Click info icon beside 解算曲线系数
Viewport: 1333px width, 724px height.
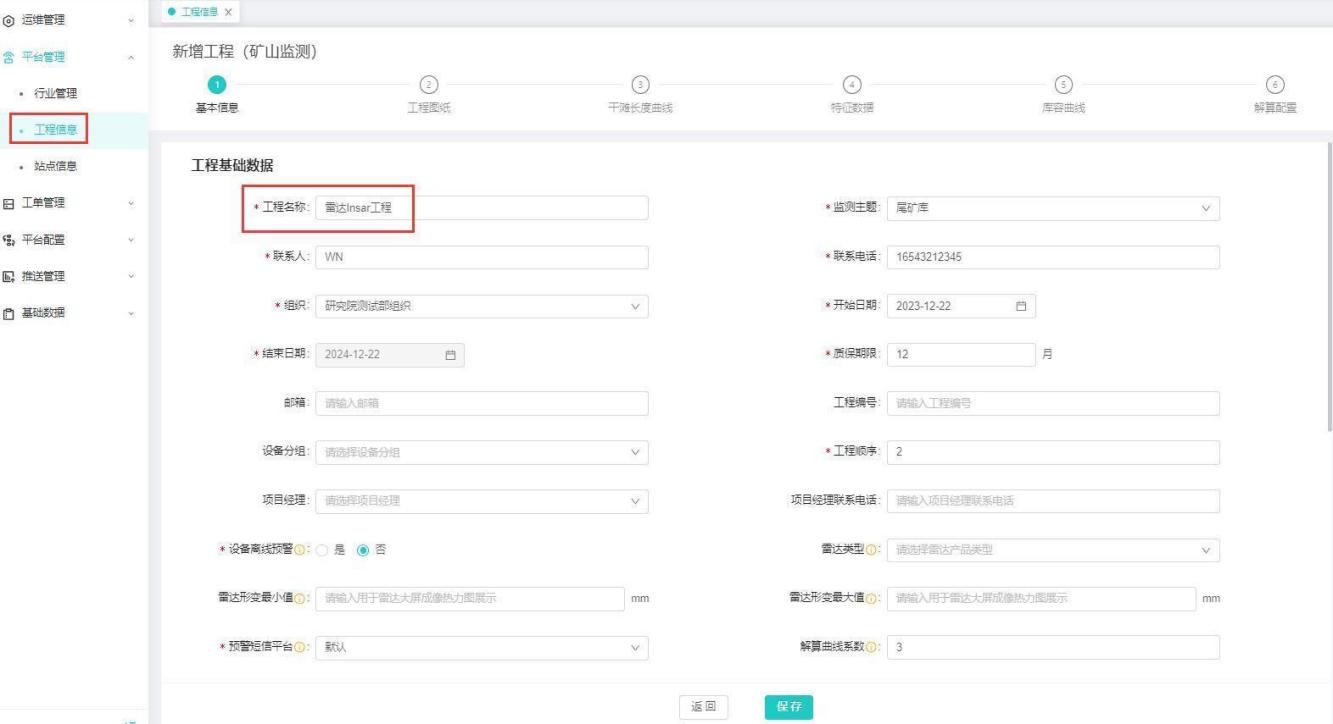pyautogui.click(x=871, y=647)
